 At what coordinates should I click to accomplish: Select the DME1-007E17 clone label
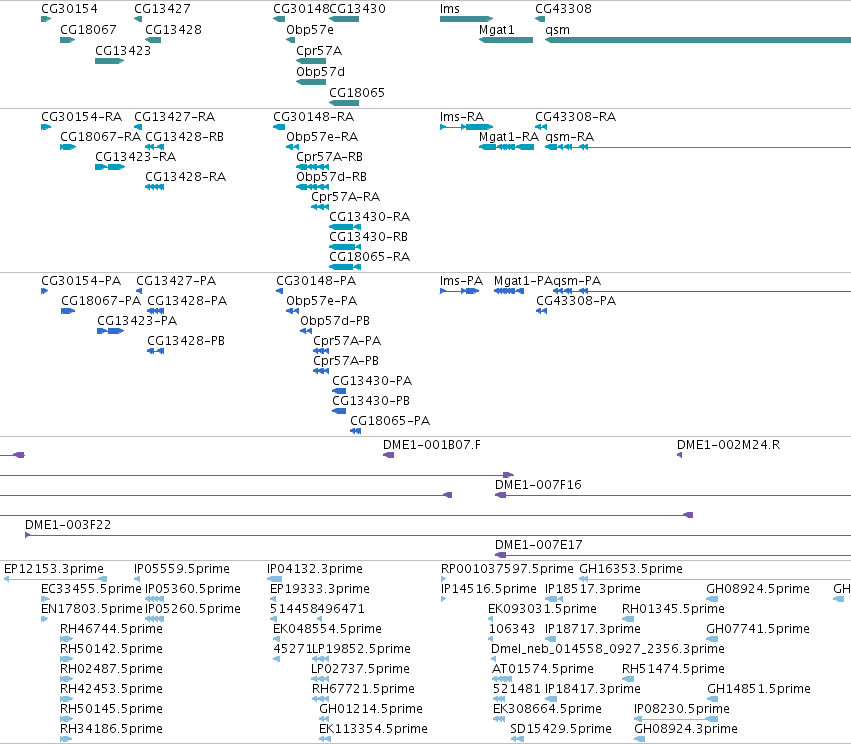539,545
